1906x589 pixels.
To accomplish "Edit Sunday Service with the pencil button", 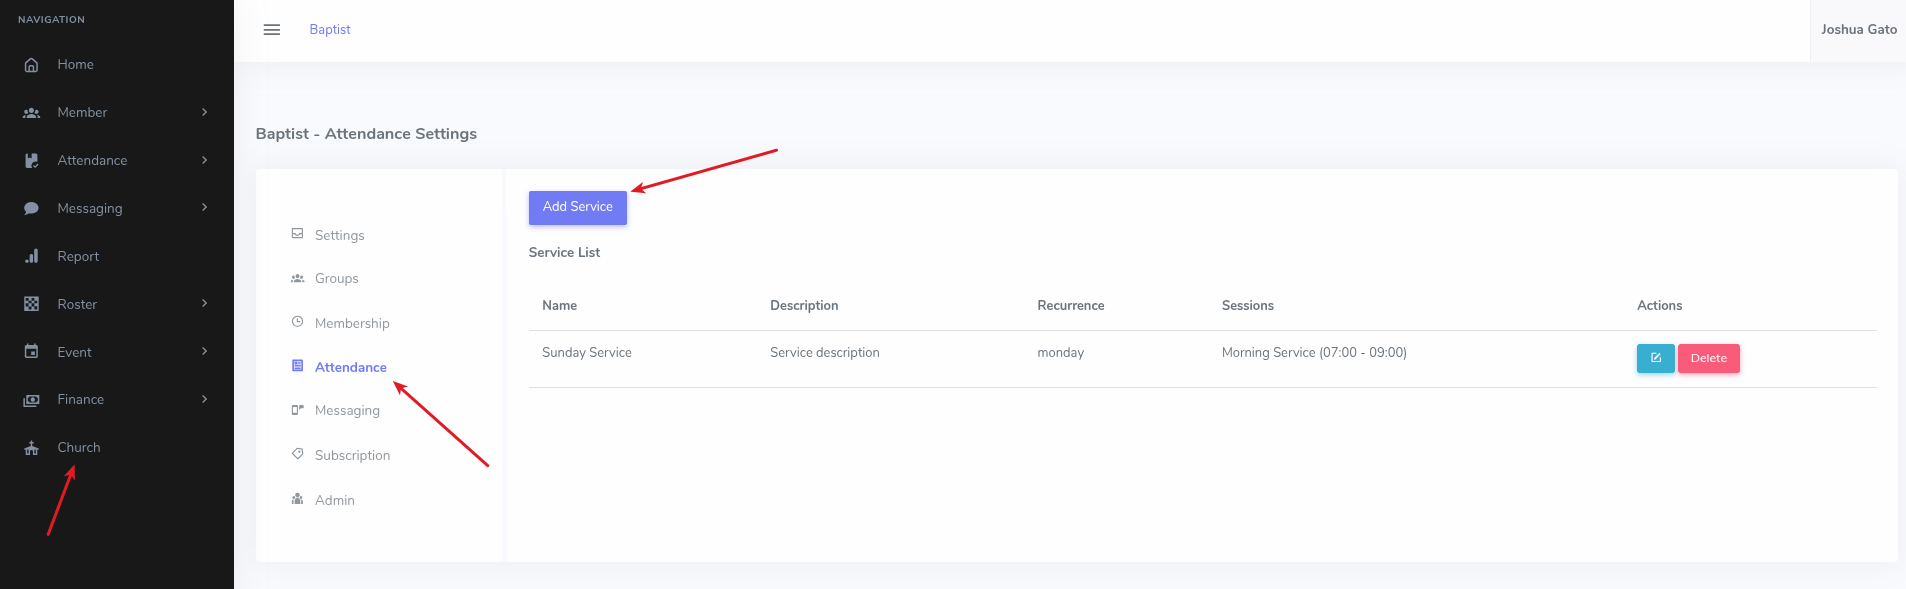I will pyautogui.click(x=1655, y=358).
